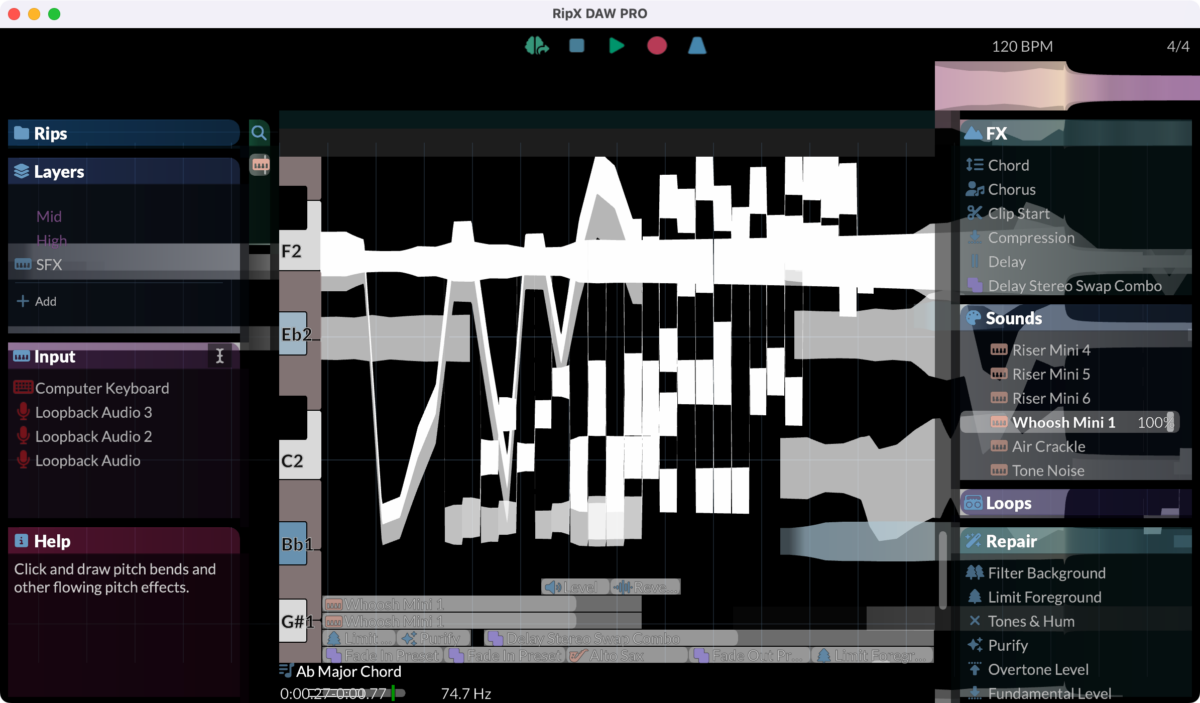The height and width of the screenshot is (703, 1200).
Task: Select the High layer
Action: (x=52, y=240)
